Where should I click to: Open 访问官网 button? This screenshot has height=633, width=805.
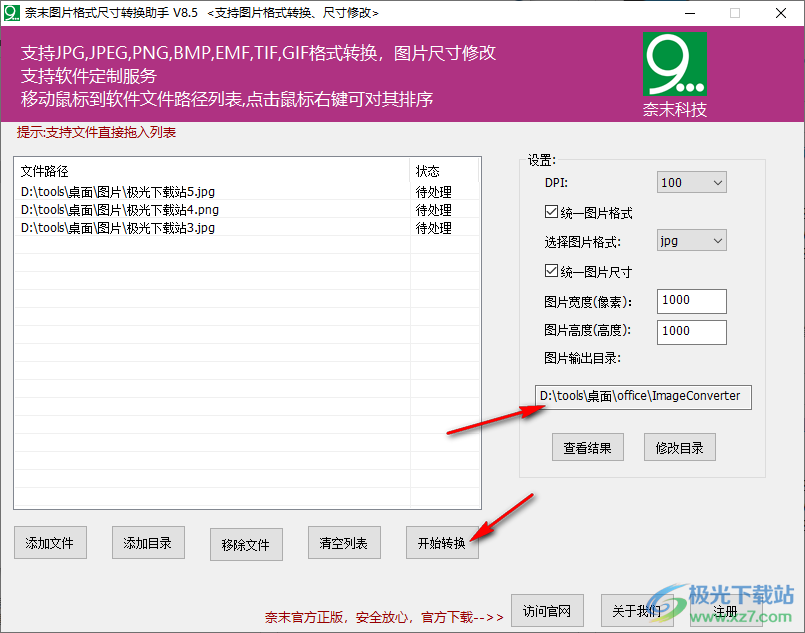(x=547, y=611)
